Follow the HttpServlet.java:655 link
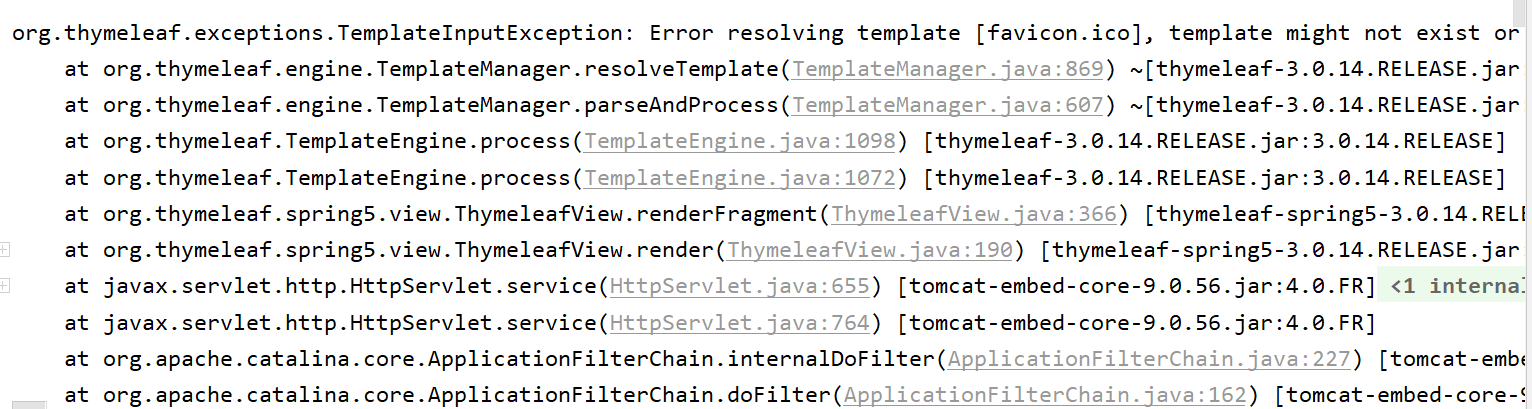The height and width of the screenshot is (409, 1532). pyautogui.click(x=739, y=287)
